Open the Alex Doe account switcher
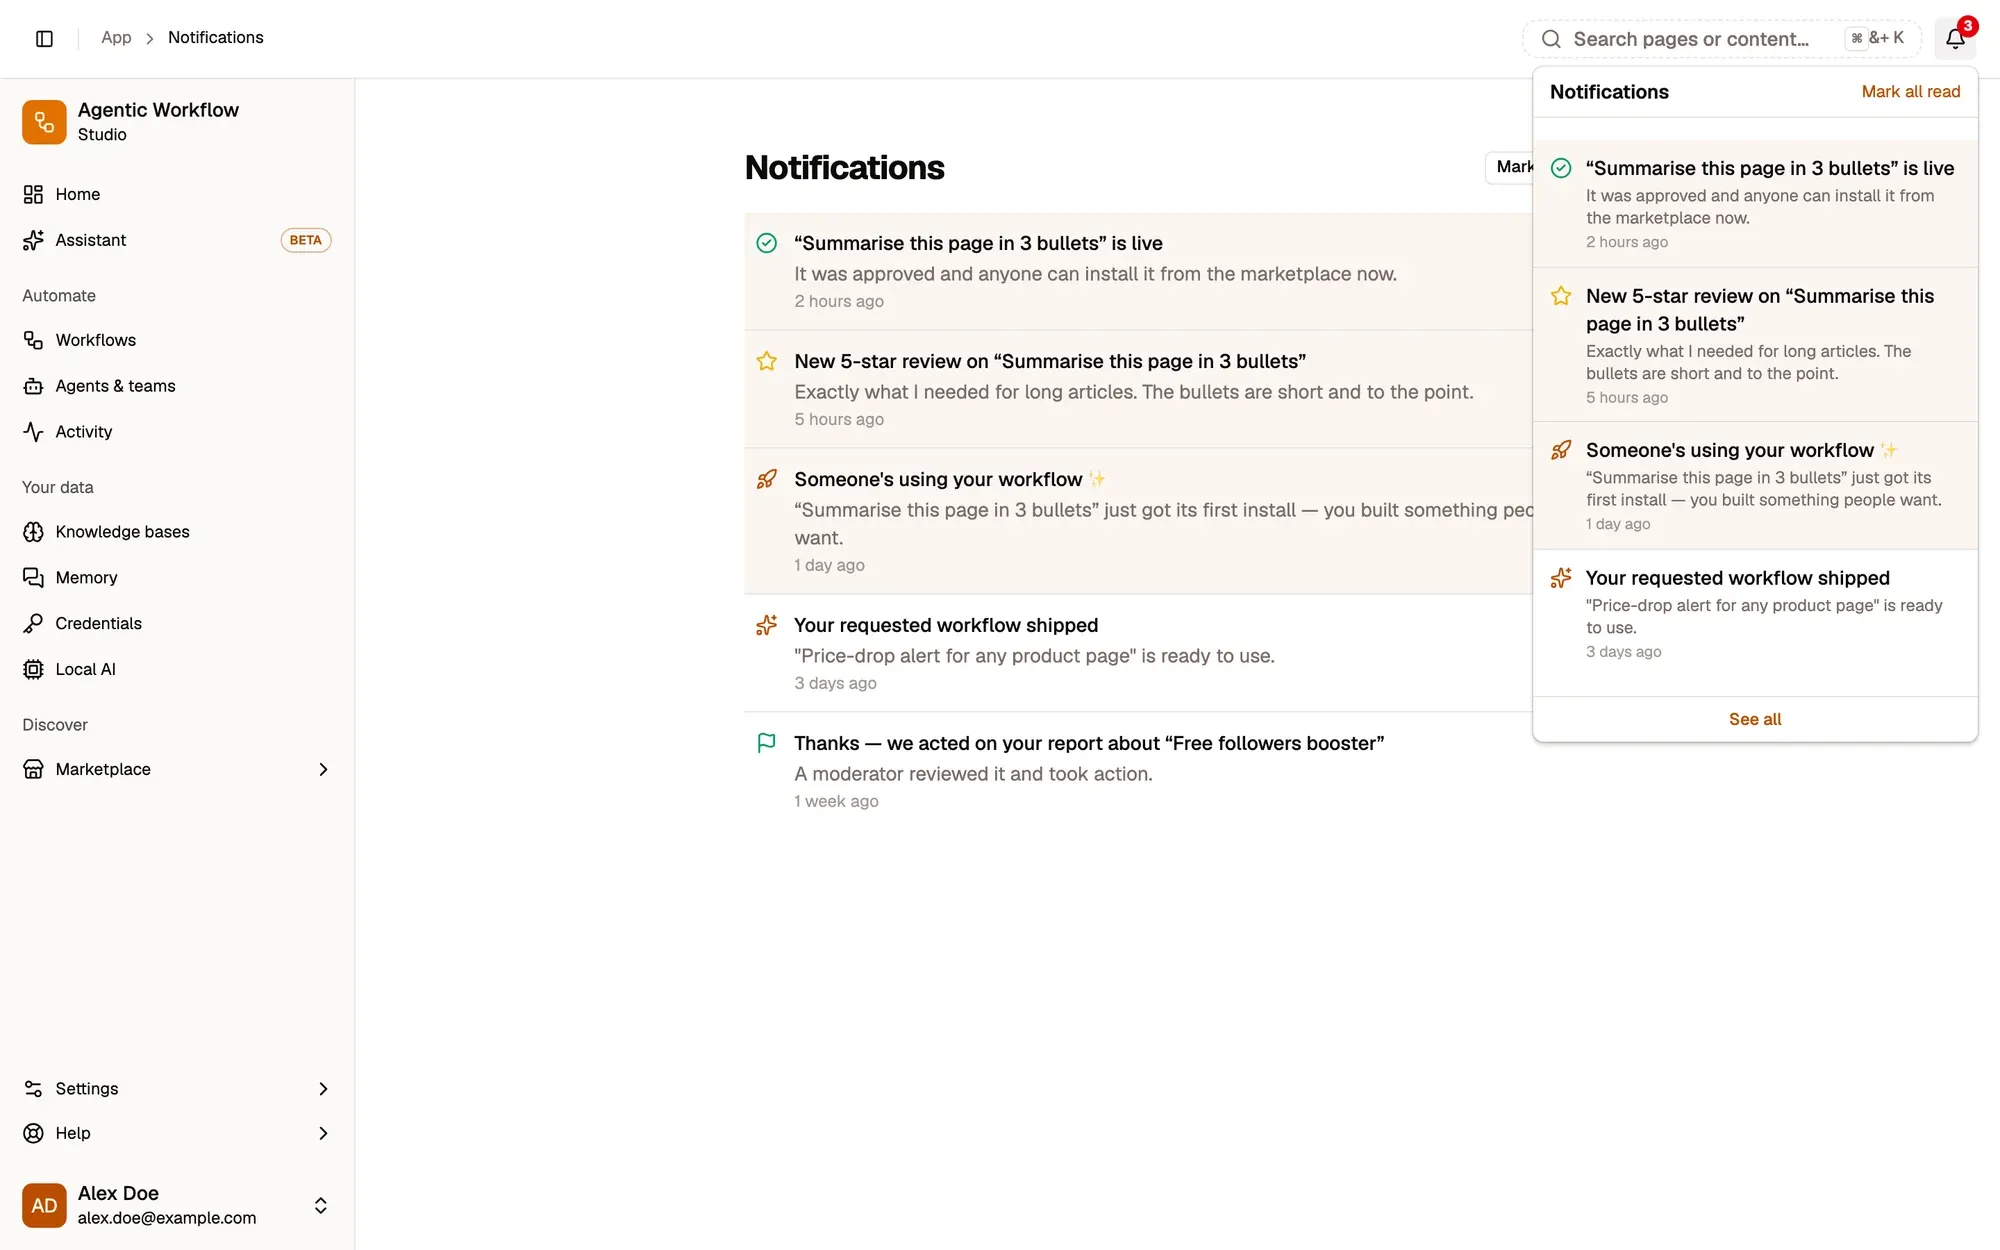Screen dimensions: 2000x1250 [x=177, y=1205]
